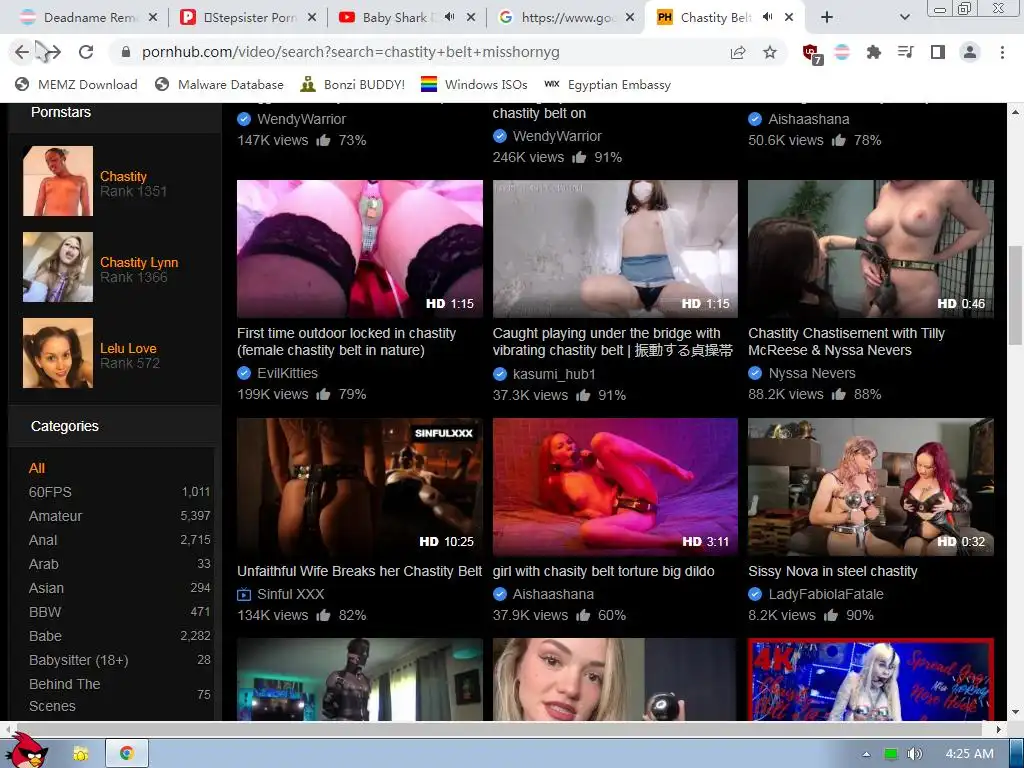The height and width of the screenshot is (768, 1024).
Task: Open the file explorer taskbar icon
Action: pos(81,754)
